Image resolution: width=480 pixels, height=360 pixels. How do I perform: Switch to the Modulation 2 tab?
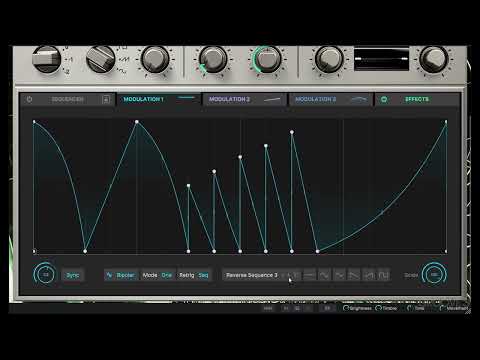click(245, 99)
